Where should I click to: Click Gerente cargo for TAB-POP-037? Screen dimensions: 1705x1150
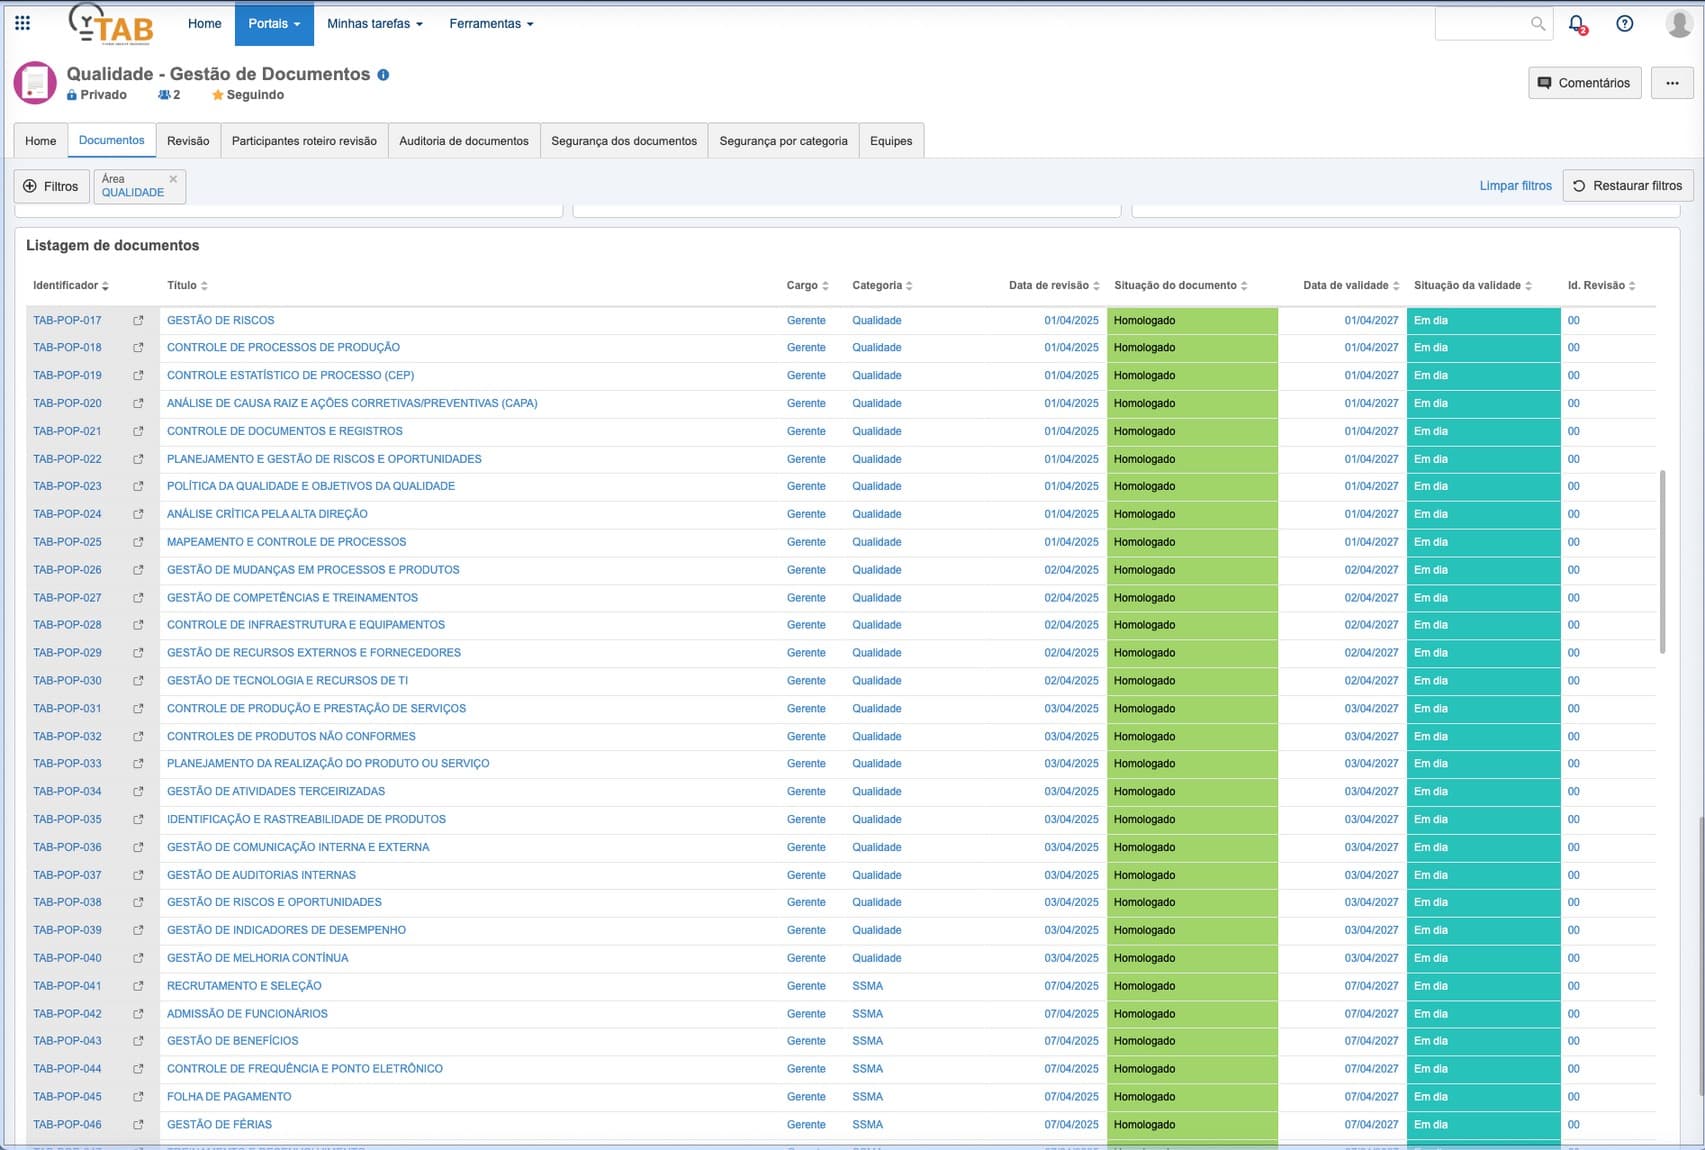tap(806, 875)
